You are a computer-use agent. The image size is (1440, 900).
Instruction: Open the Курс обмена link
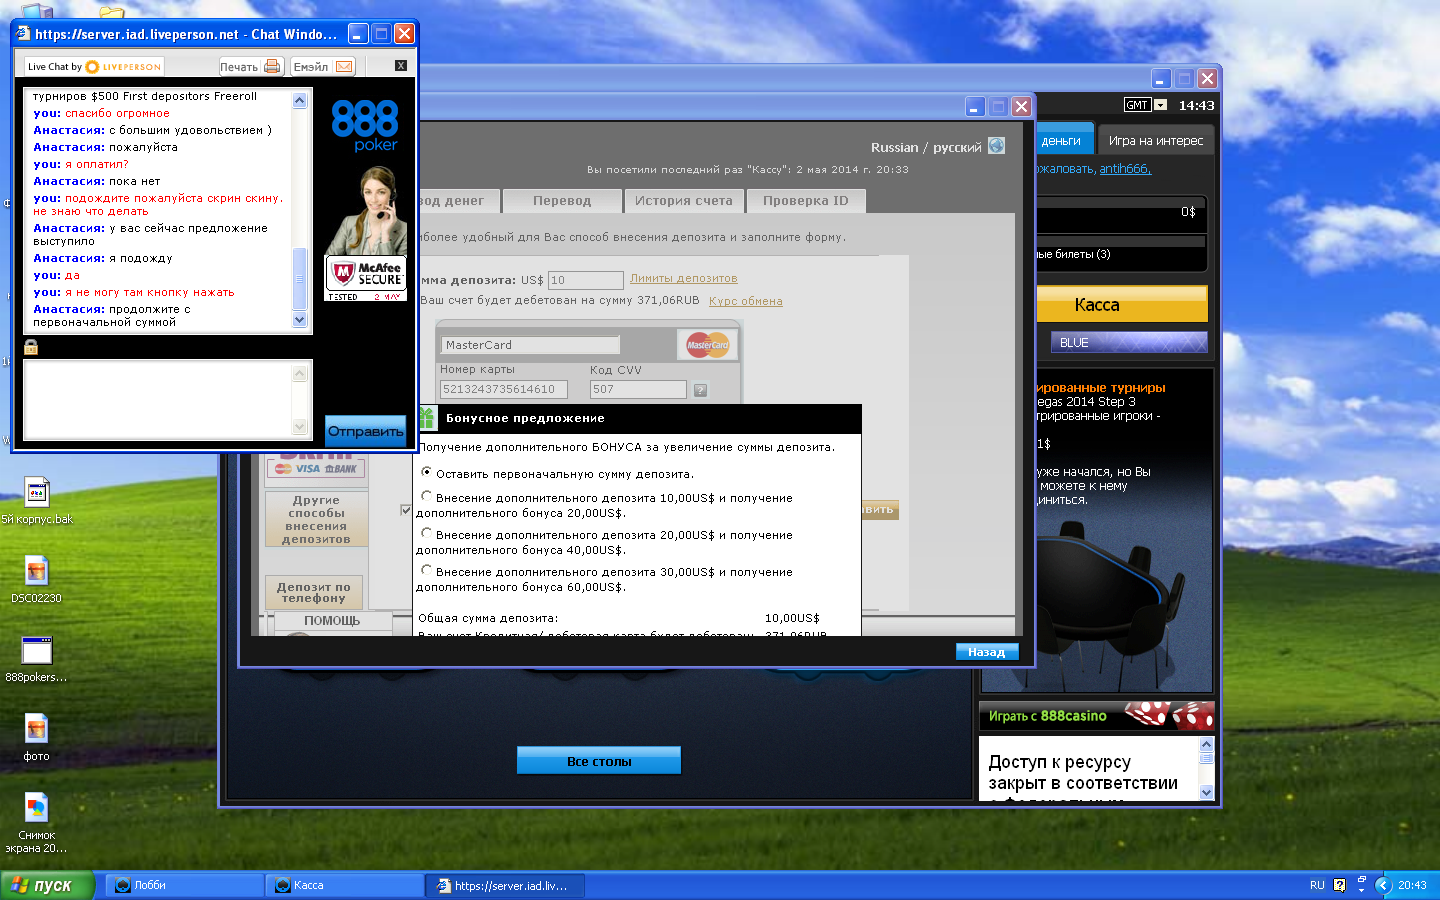coord(746,301)
